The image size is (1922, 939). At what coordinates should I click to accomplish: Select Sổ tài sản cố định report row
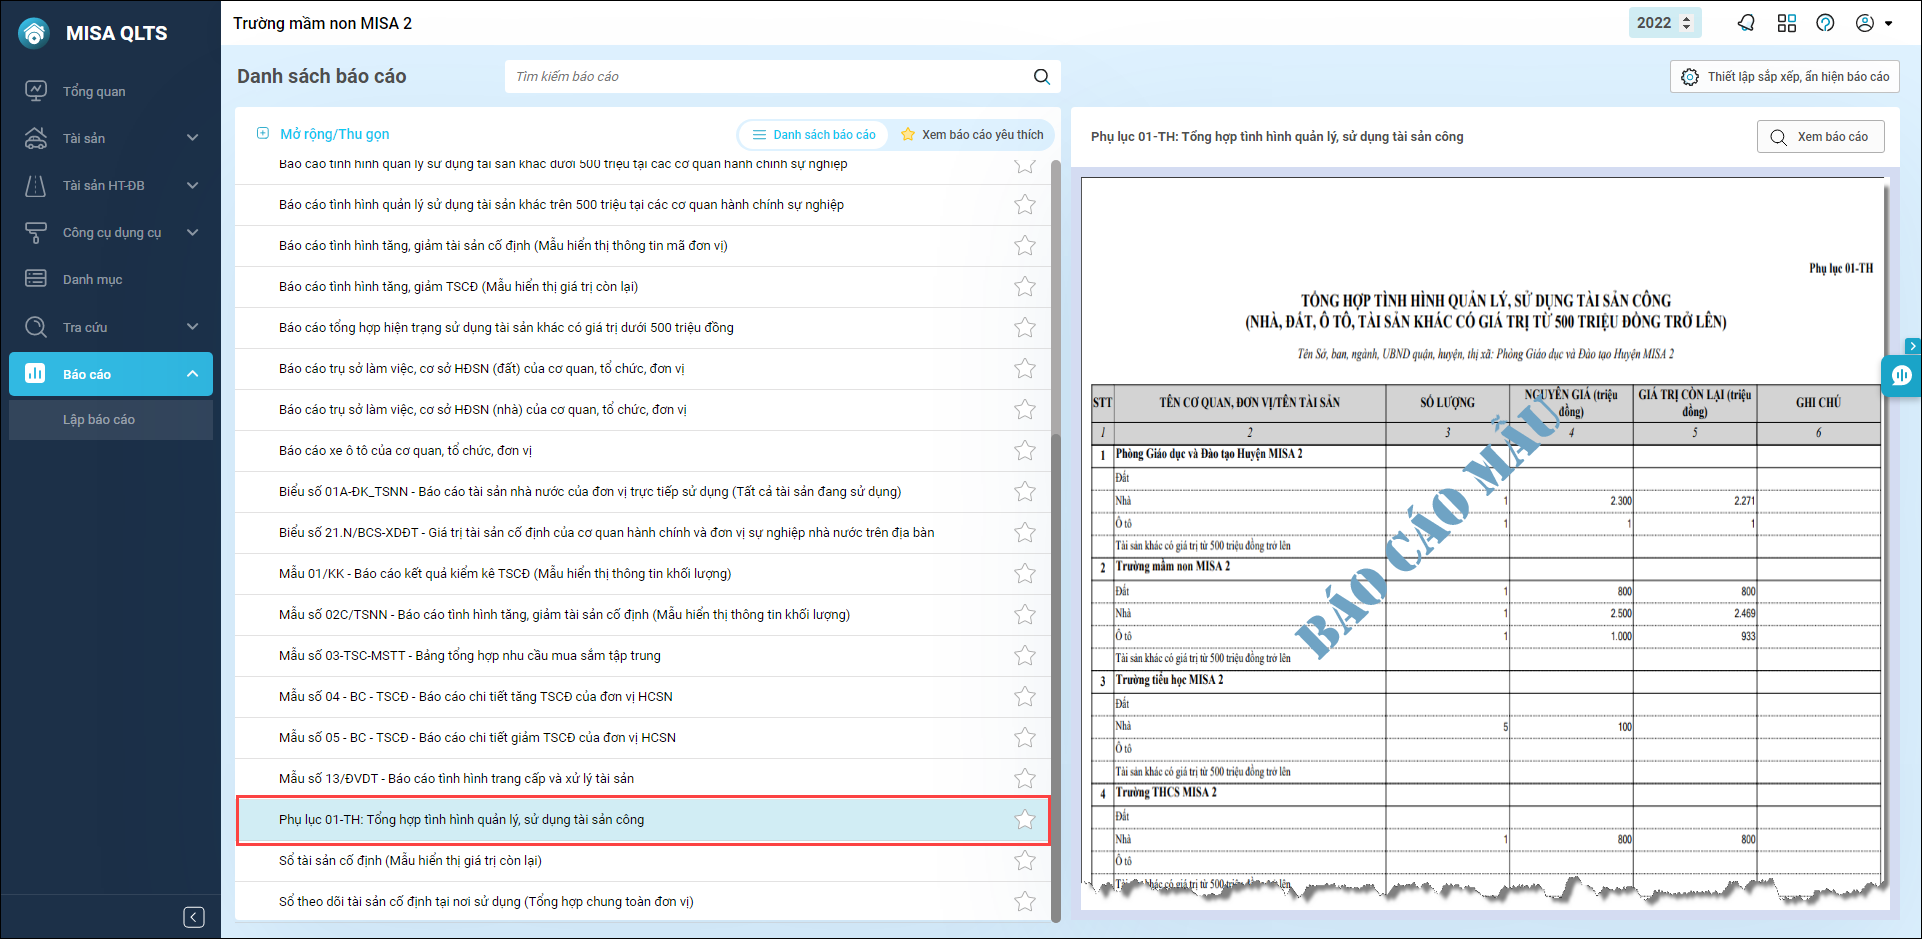click(643, 861)
